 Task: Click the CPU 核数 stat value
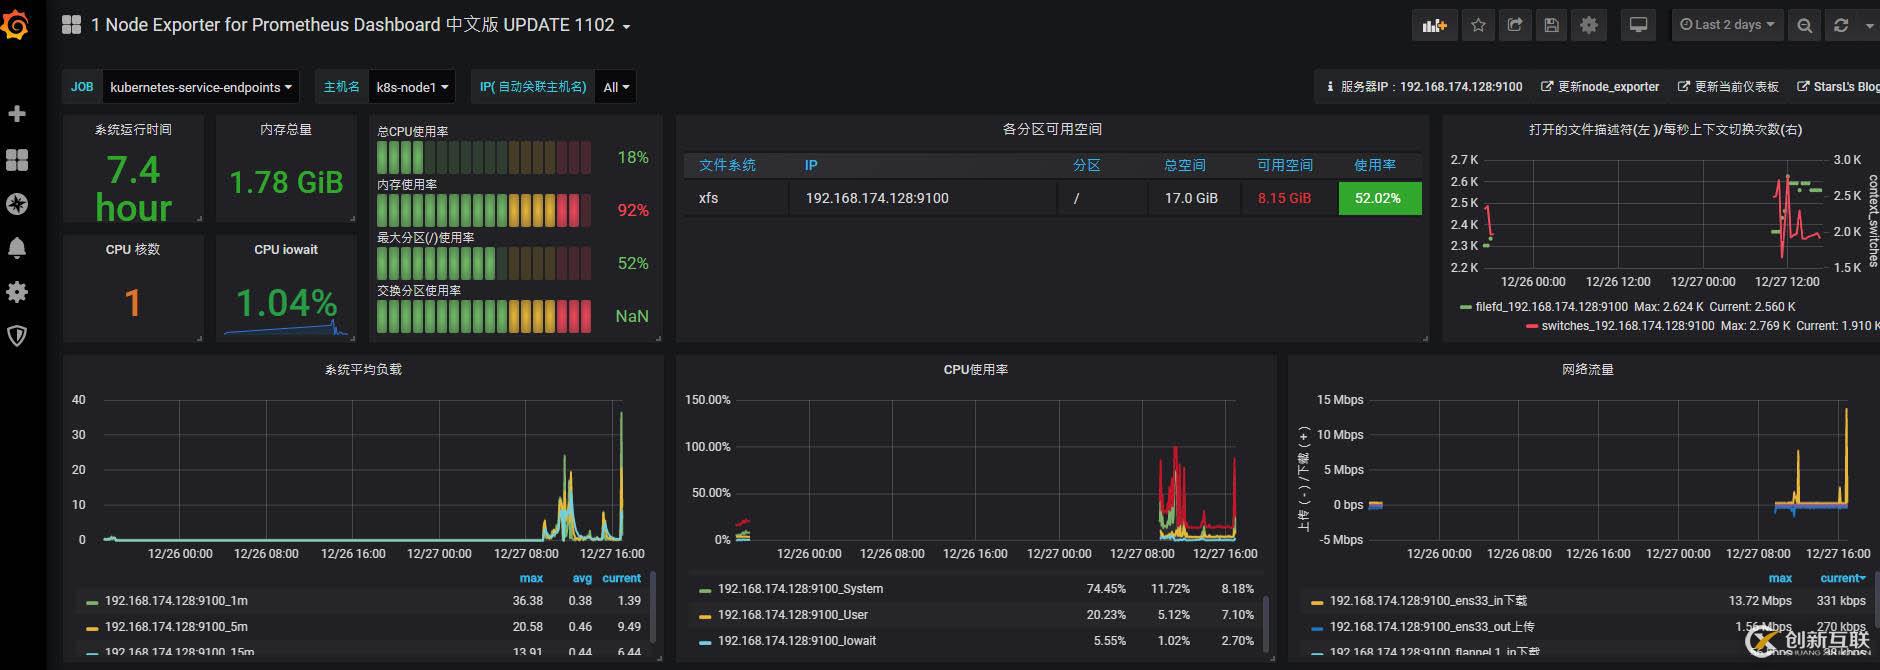pyautogui.click(x=132, y=303)
